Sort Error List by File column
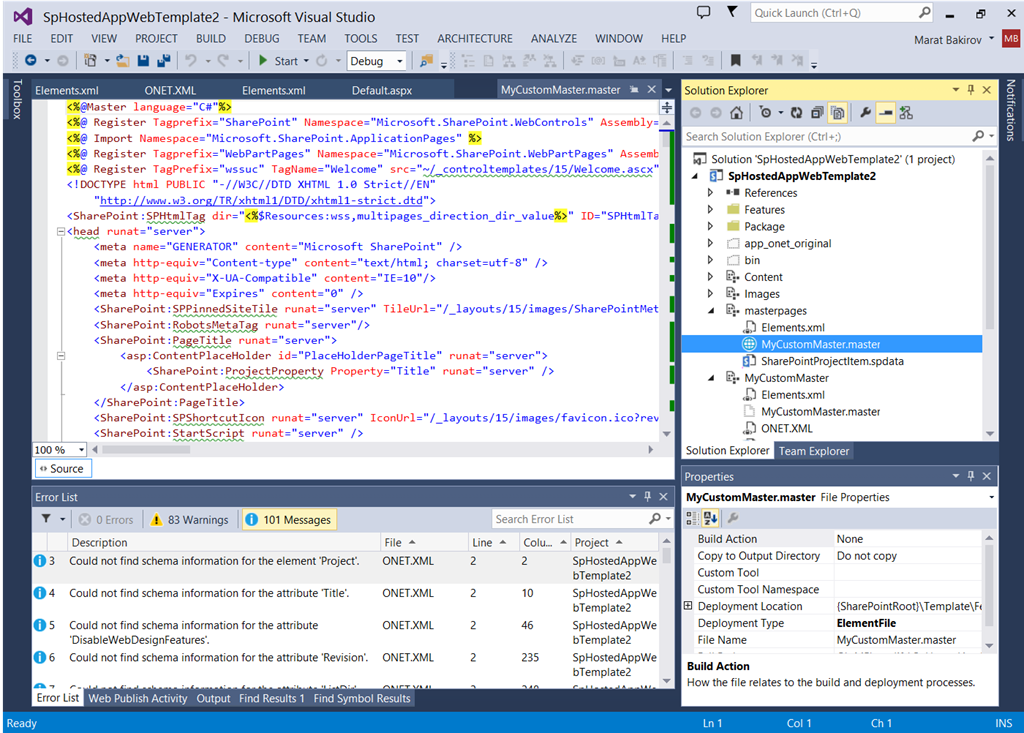 pyautogui.click(x=400, y=542)
